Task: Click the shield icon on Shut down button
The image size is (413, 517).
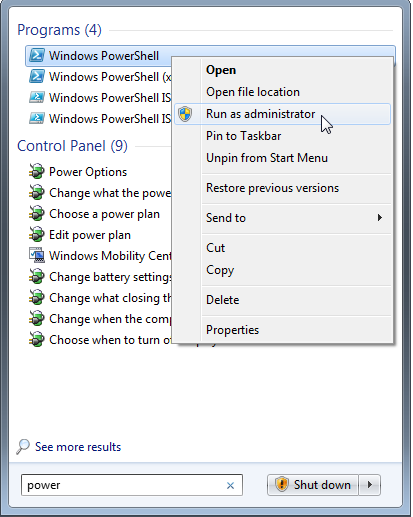Action: point(281,484)
